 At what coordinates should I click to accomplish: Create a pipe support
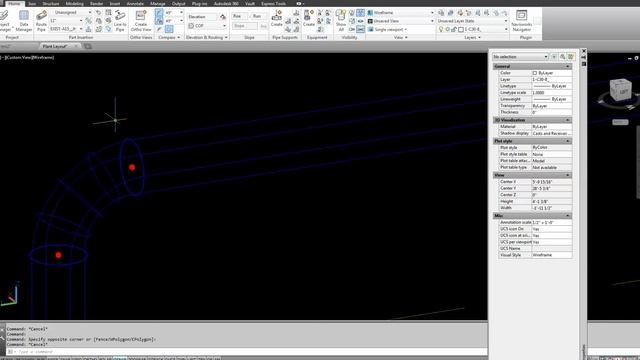(x=276, y=18)
